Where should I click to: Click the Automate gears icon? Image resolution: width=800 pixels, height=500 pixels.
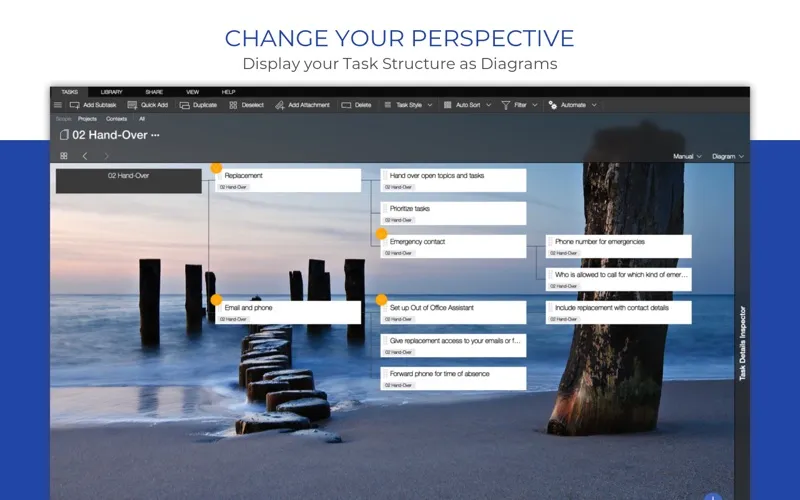click(553, 105)
